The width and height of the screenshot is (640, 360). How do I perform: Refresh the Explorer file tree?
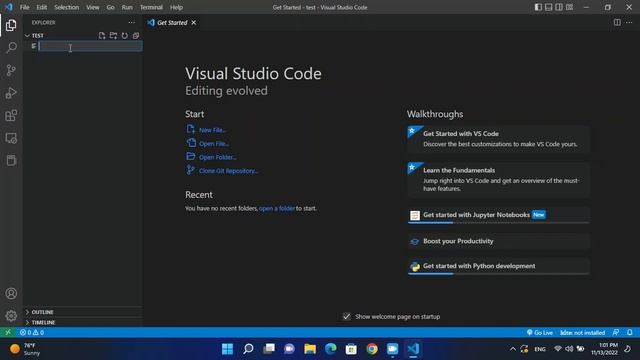click(x=124, y=36)
